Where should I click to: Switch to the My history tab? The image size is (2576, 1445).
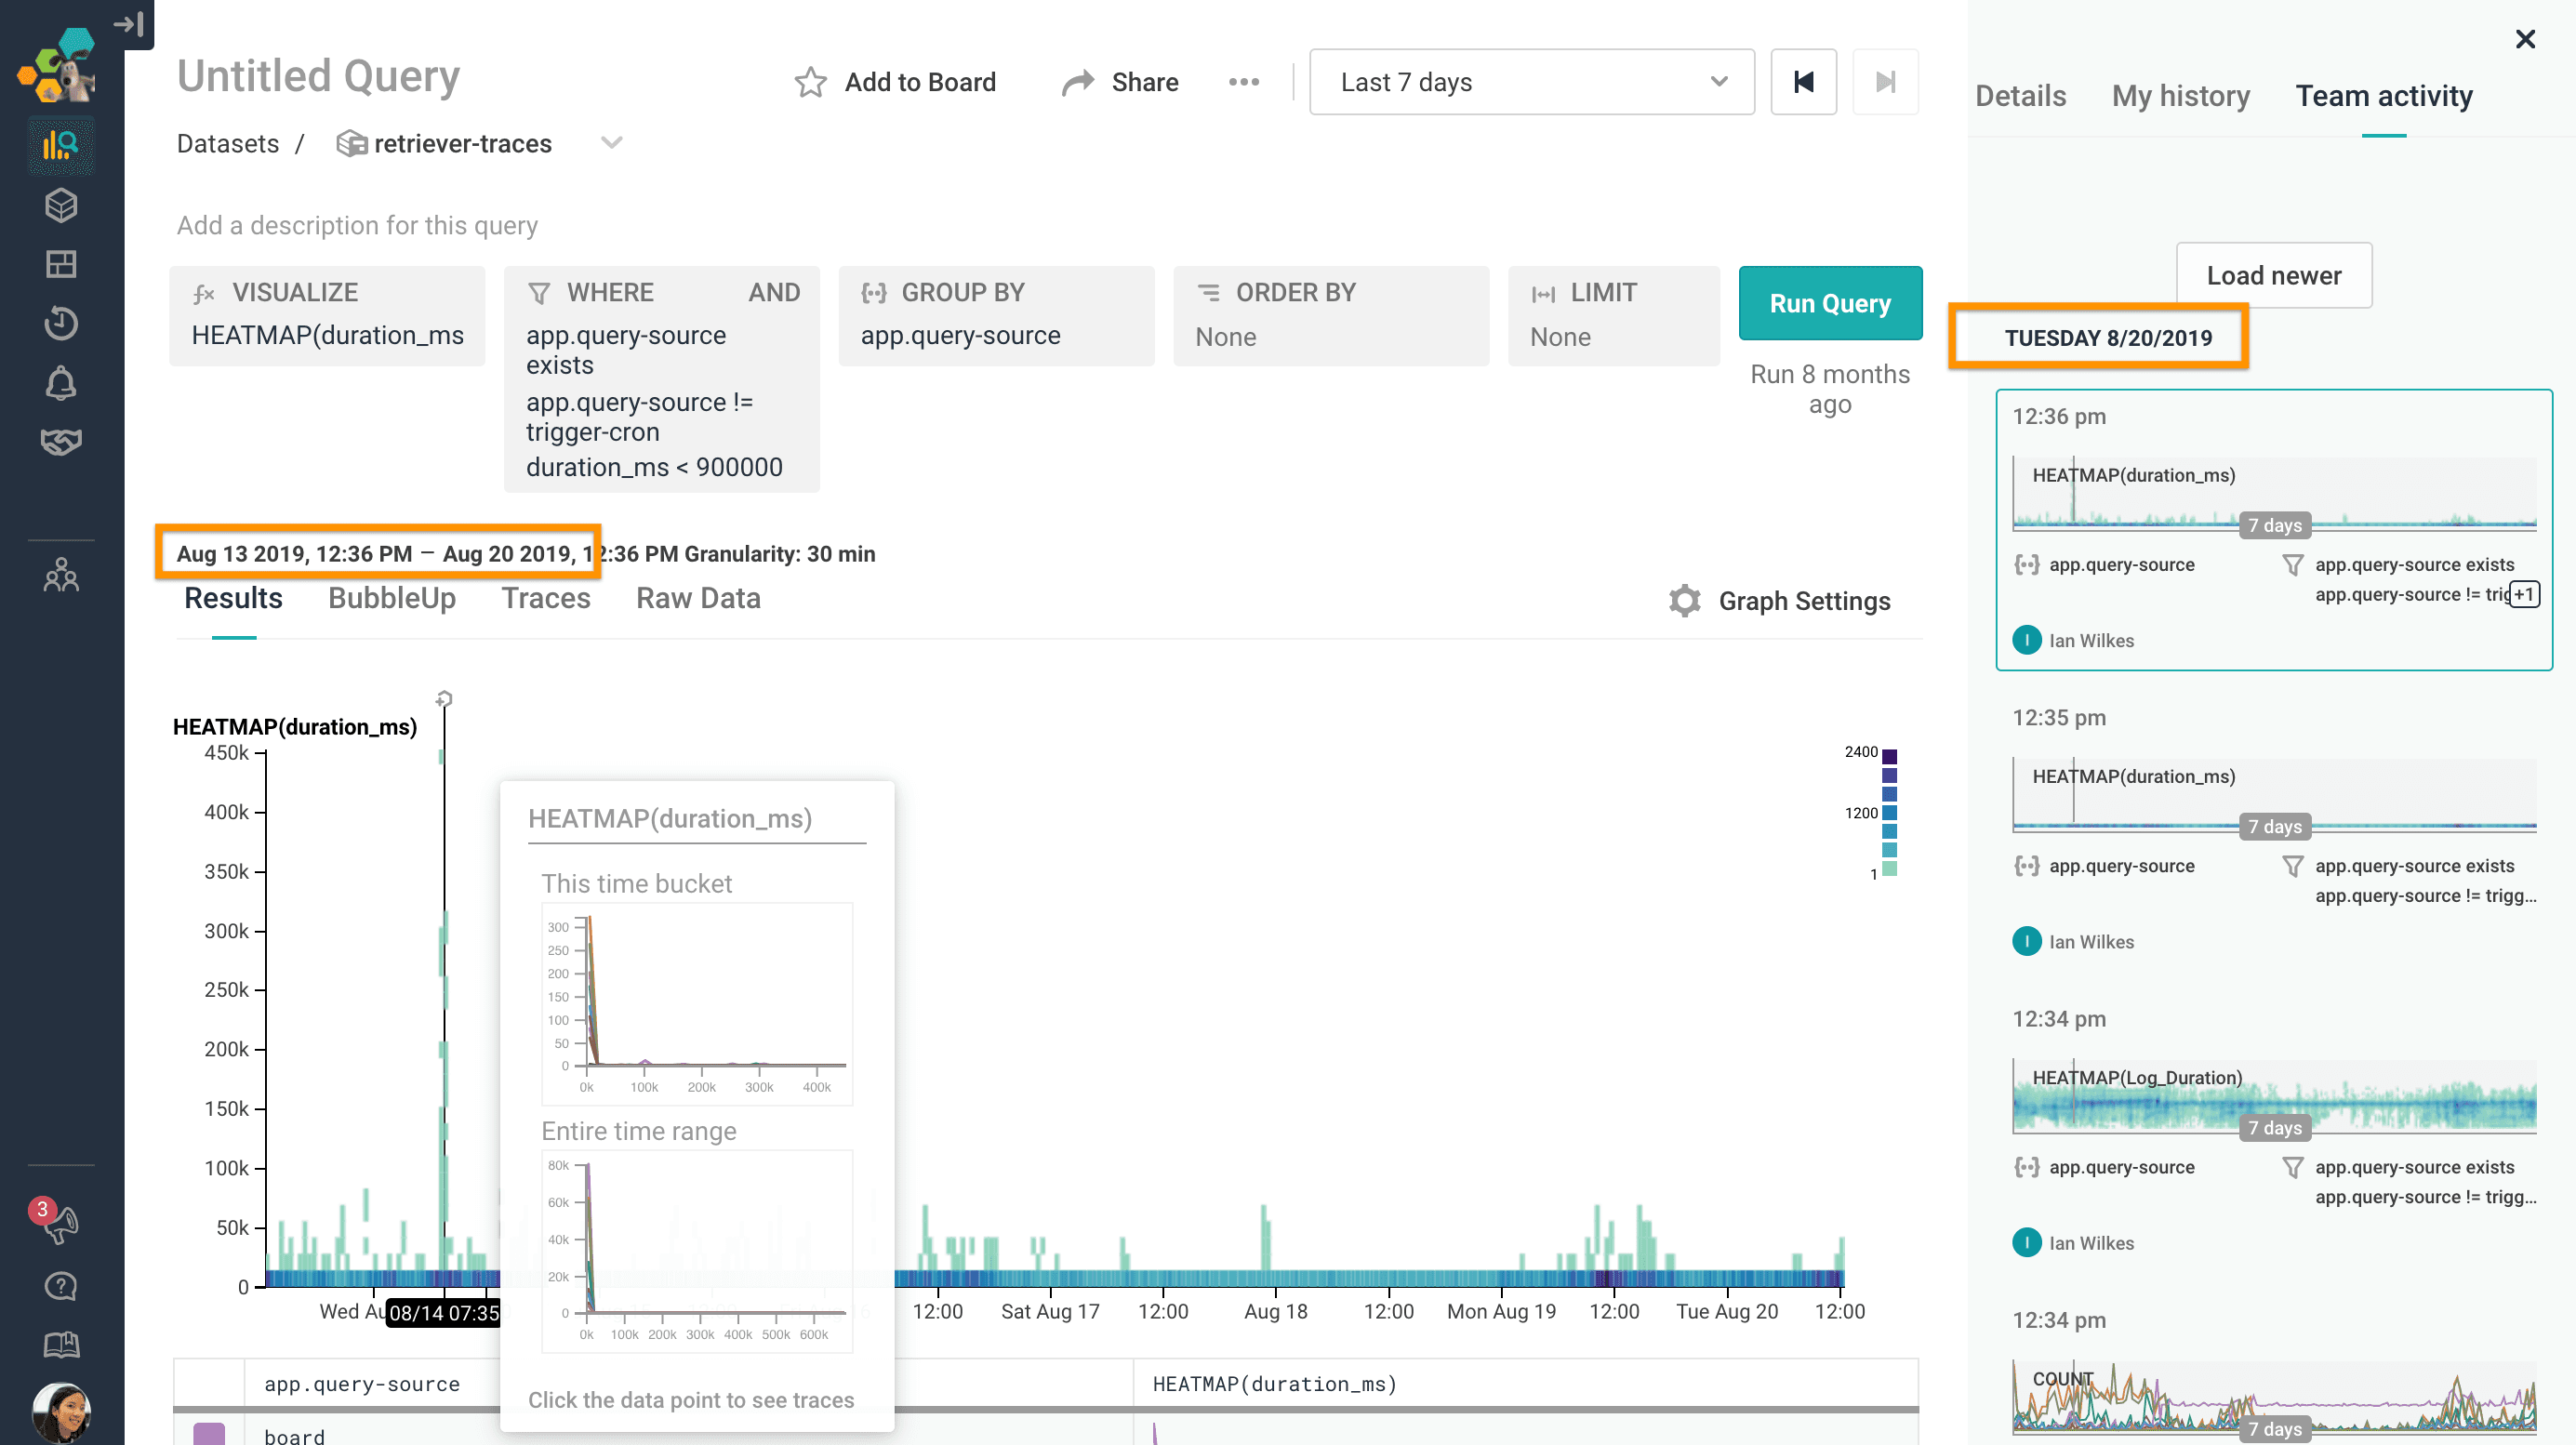point(2180,96)
